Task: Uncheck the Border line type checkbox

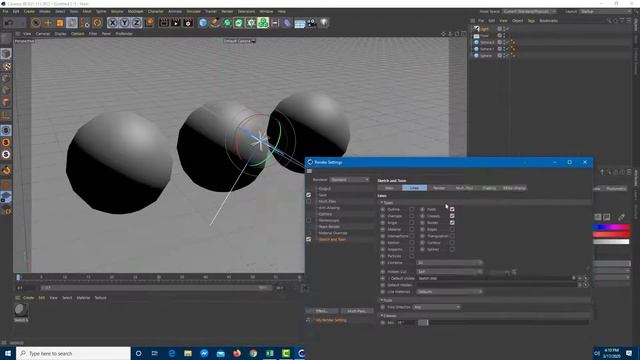Action: 452,222
